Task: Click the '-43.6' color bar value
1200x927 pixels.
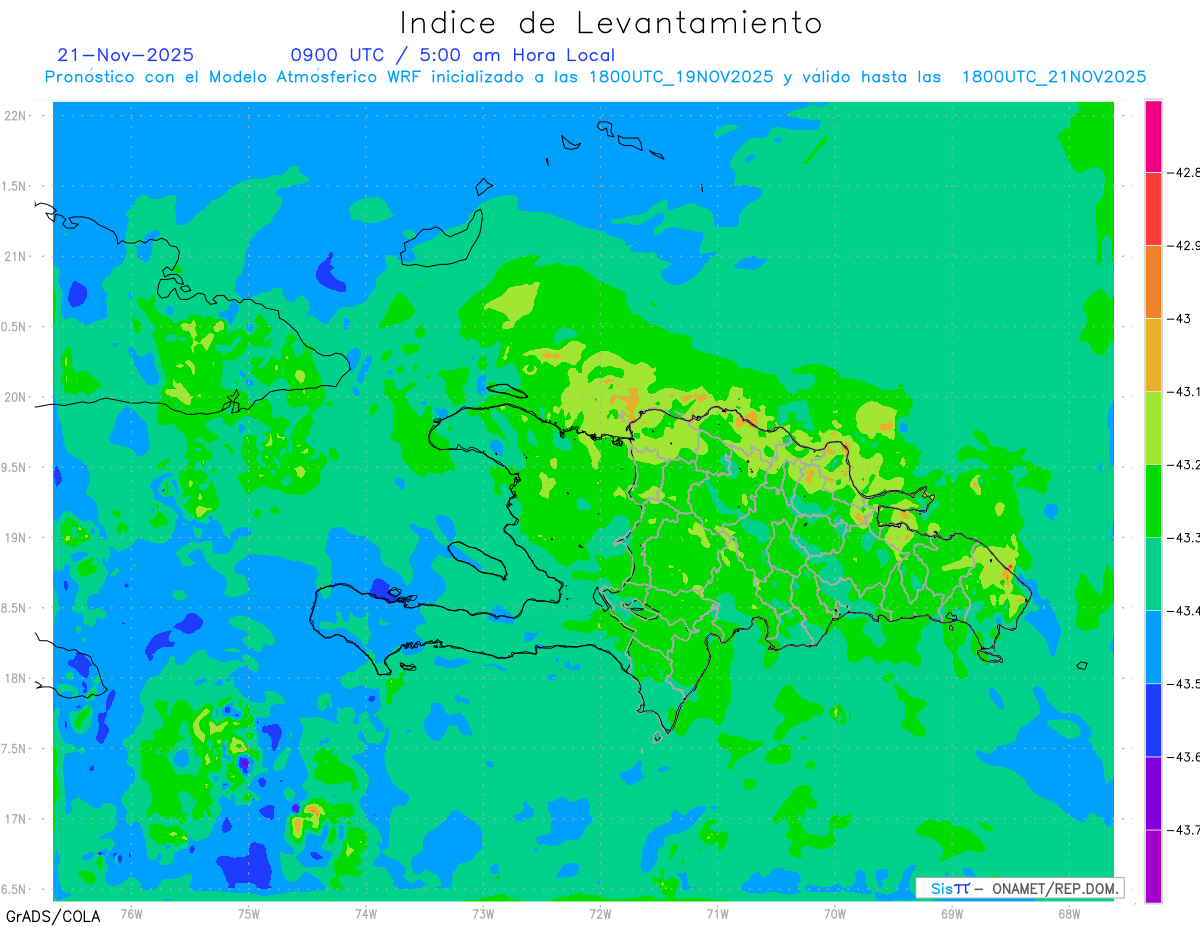Action: pyautogui.click(x=1182, y=757)
